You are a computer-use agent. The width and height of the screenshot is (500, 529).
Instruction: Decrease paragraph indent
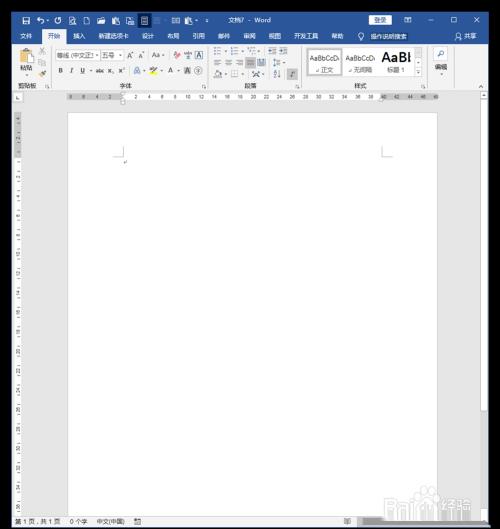click(x=272, y=51)
